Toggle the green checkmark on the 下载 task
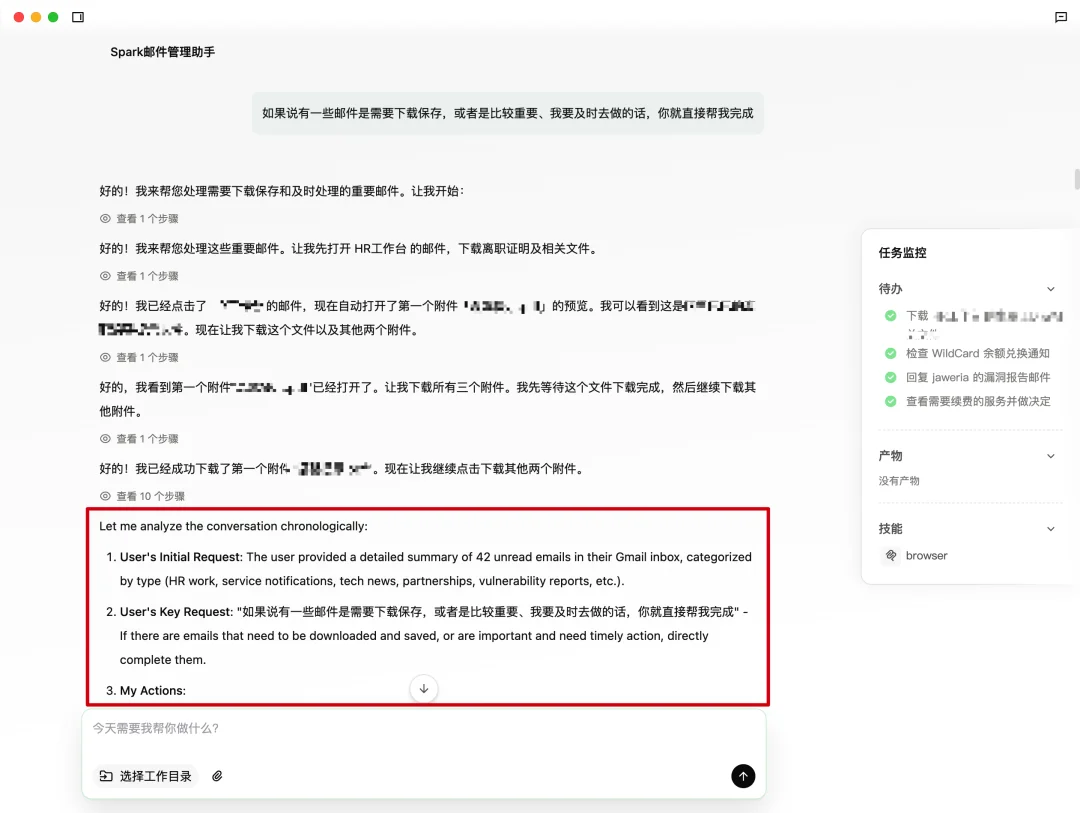The height and width of the screenshot is (813, 1080). [890, 315]
